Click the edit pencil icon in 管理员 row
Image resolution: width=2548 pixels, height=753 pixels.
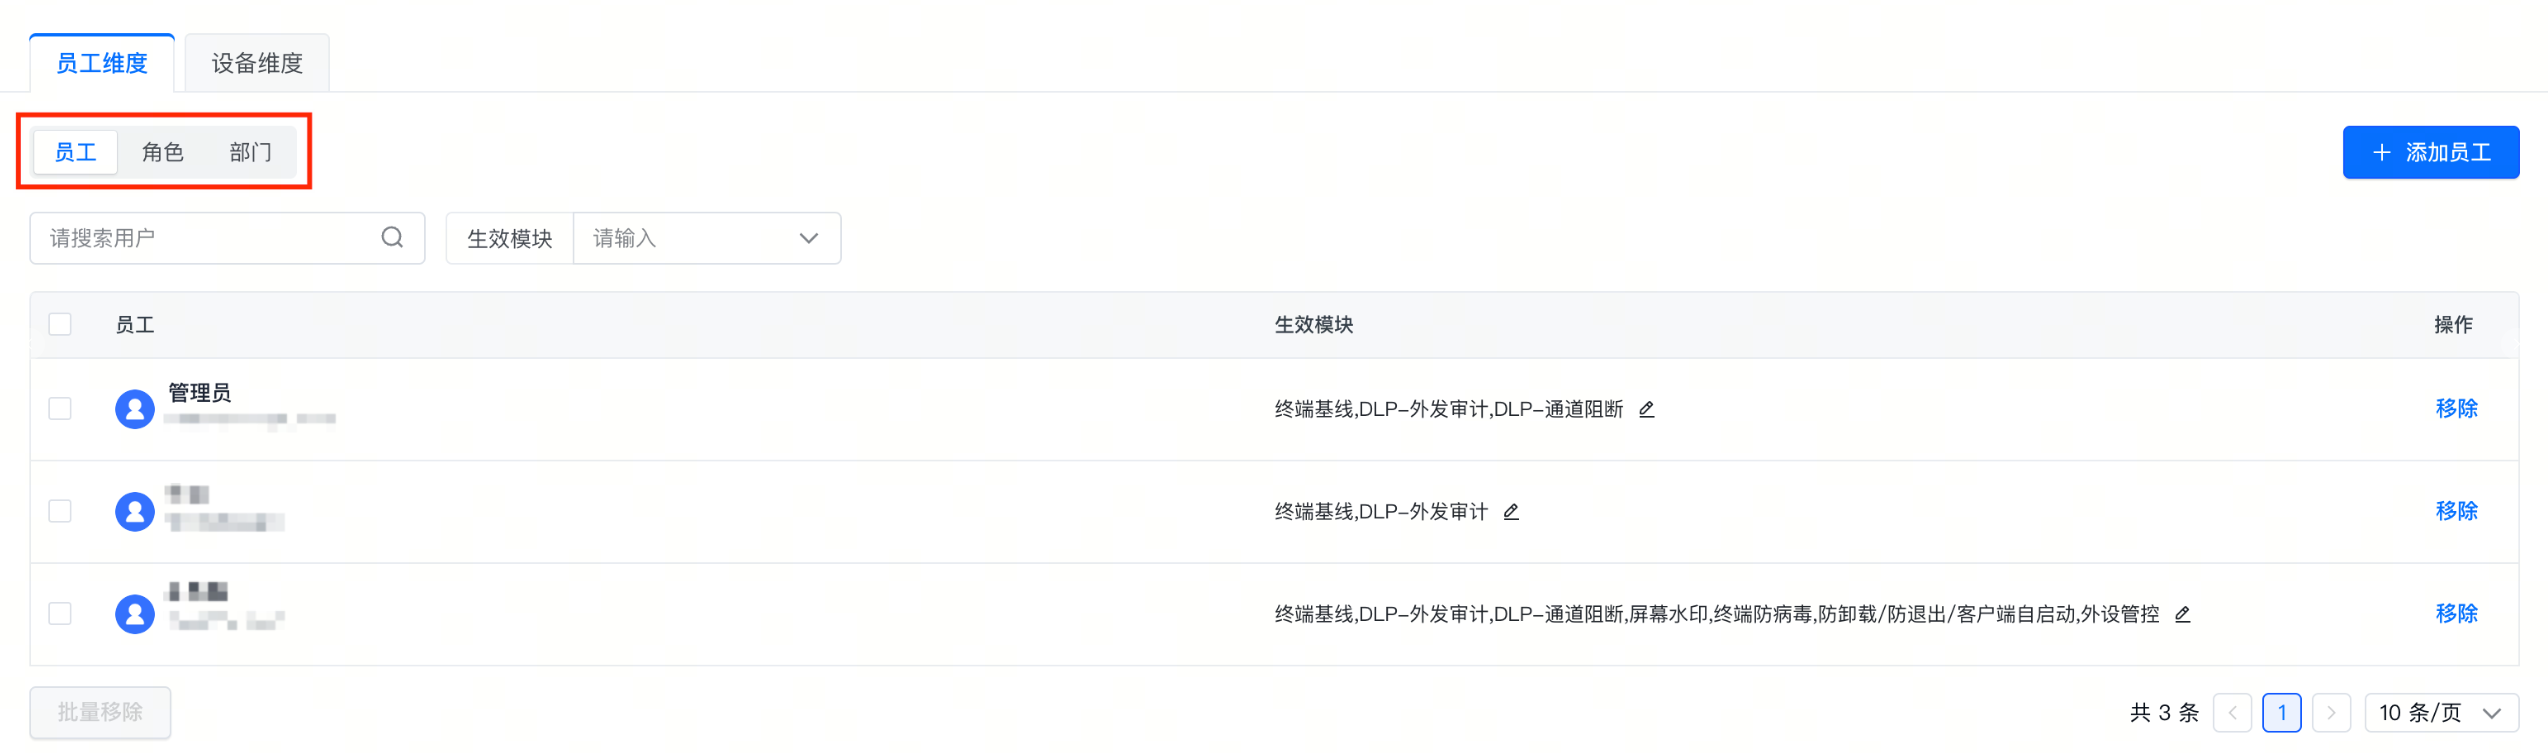tap(1646, 409)
